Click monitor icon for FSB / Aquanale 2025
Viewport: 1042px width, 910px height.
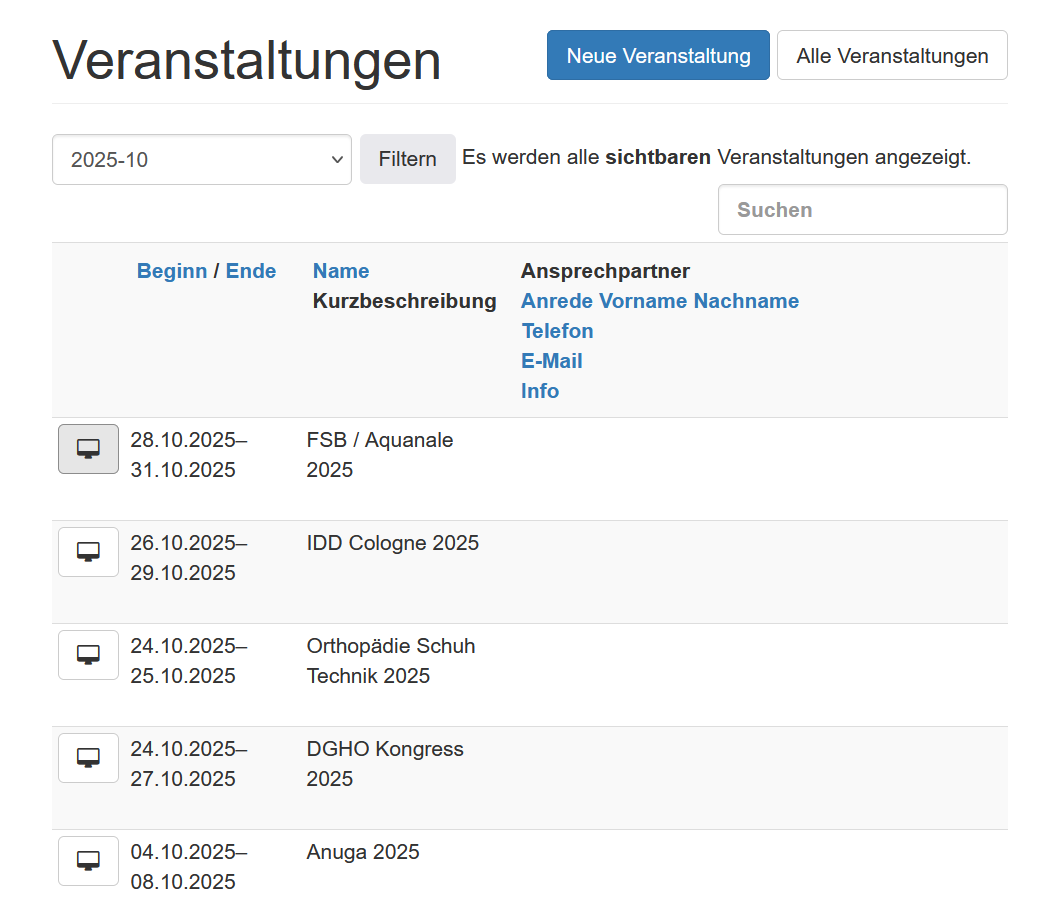pyautogui.click(x=88, y=449)
